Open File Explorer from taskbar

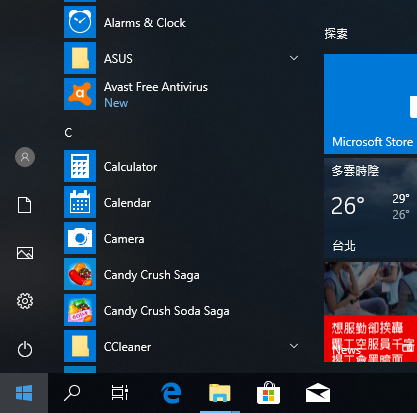click(x=220, y=393)
